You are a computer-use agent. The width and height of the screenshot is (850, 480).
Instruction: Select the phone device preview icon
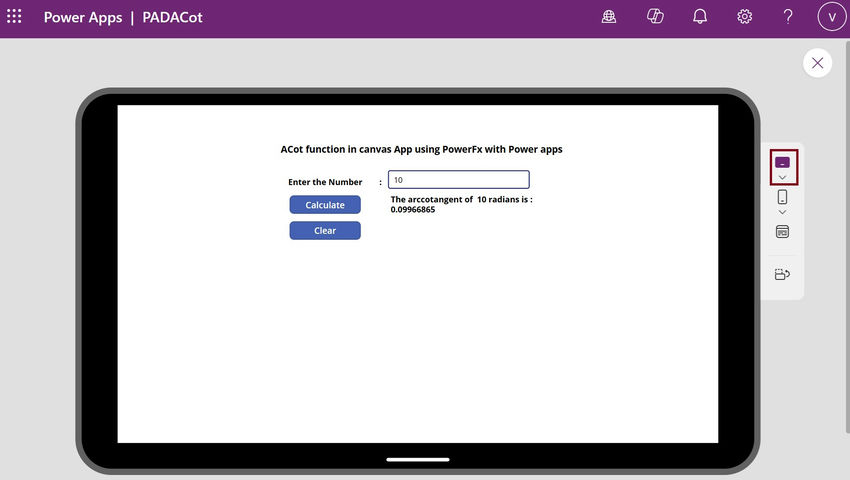pyautogui.click(x=782, y=196)
